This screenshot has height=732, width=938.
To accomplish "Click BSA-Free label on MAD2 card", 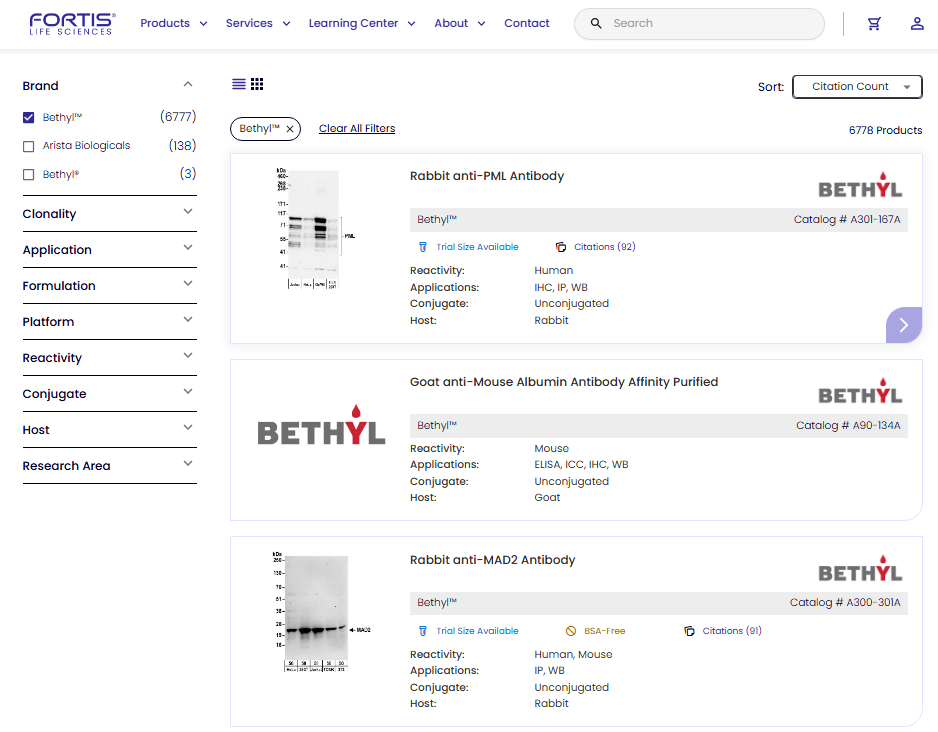I will pos(604,631).
